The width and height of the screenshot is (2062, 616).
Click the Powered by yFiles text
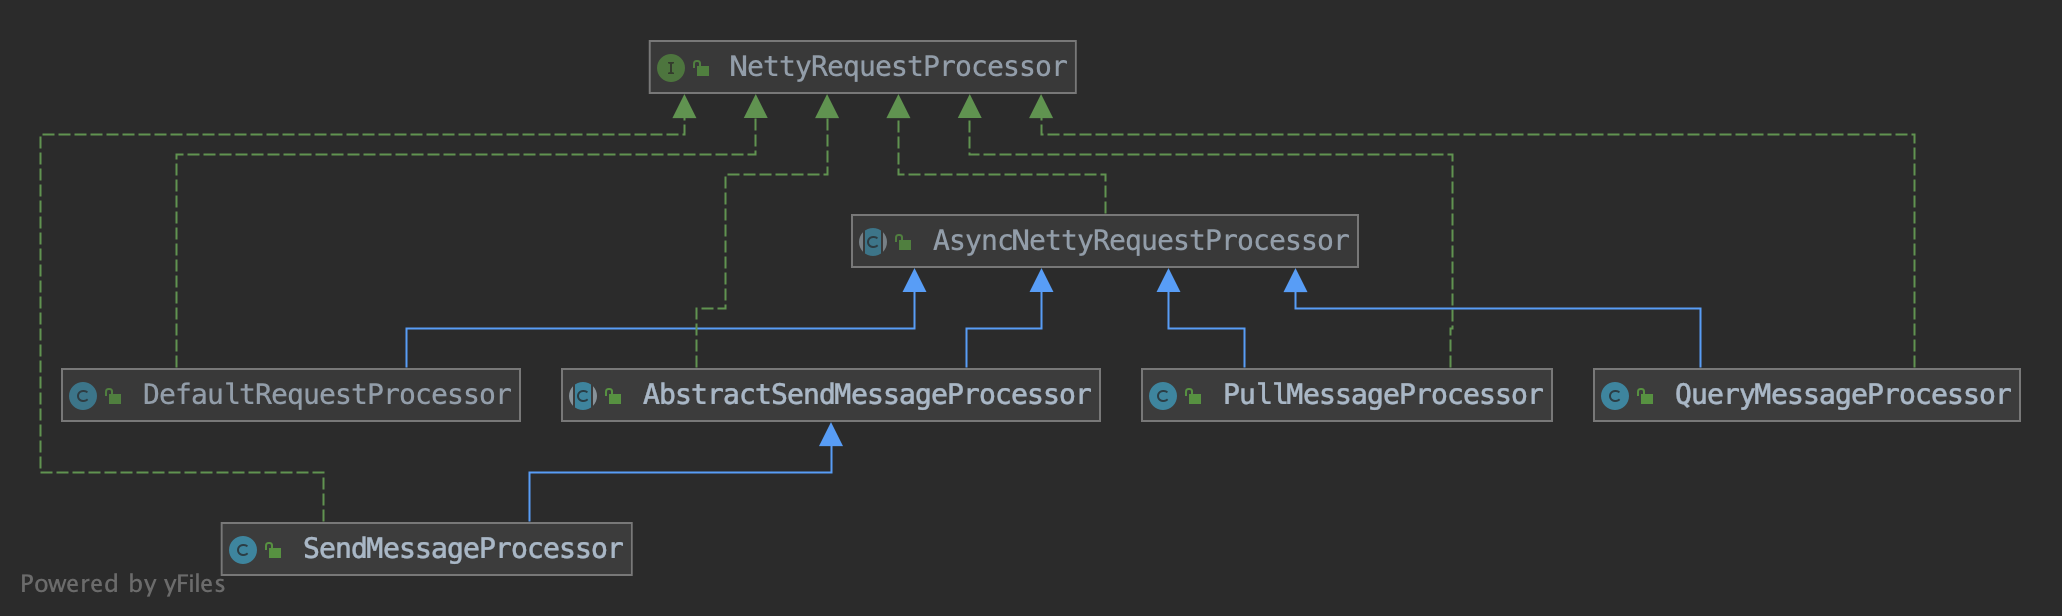pos(122,584)
